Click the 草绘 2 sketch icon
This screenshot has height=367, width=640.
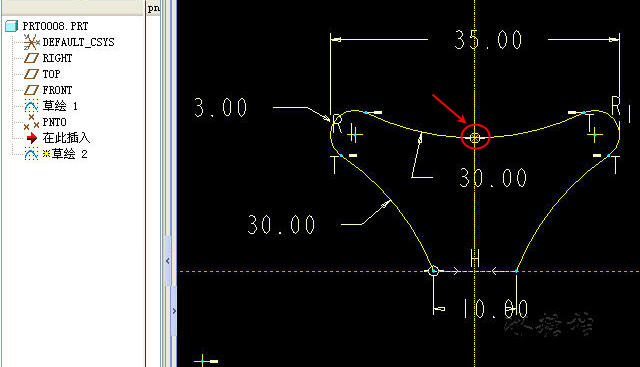coord(31,154)
